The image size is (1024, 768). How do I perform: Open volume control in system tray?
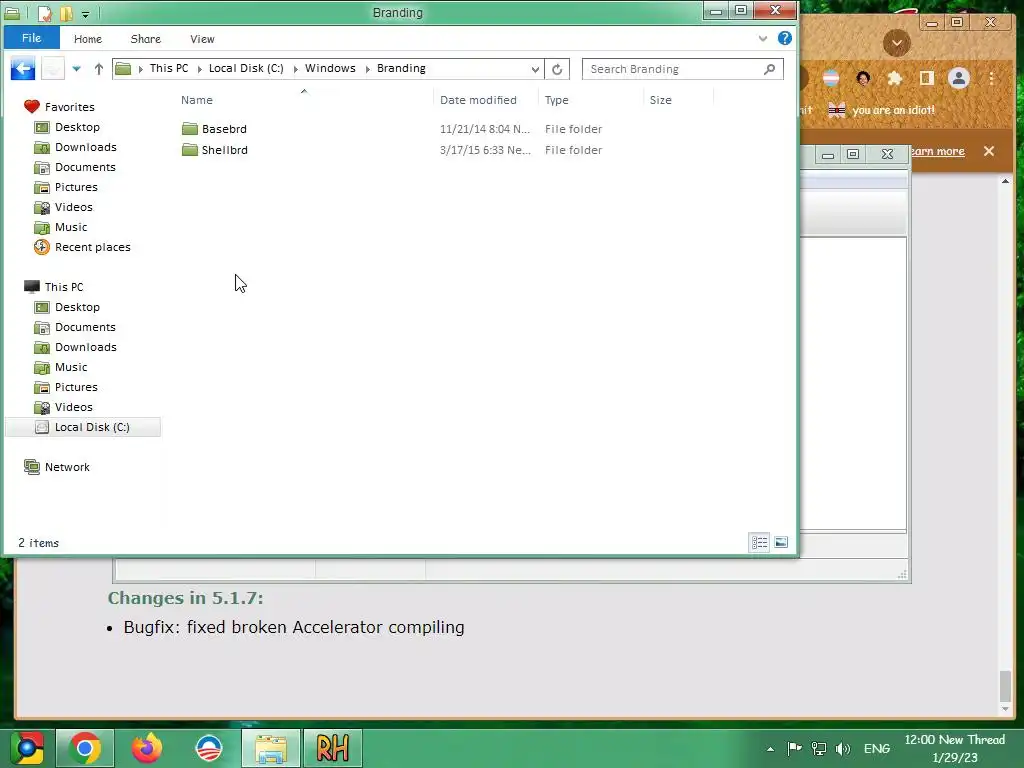pos(842,748)
